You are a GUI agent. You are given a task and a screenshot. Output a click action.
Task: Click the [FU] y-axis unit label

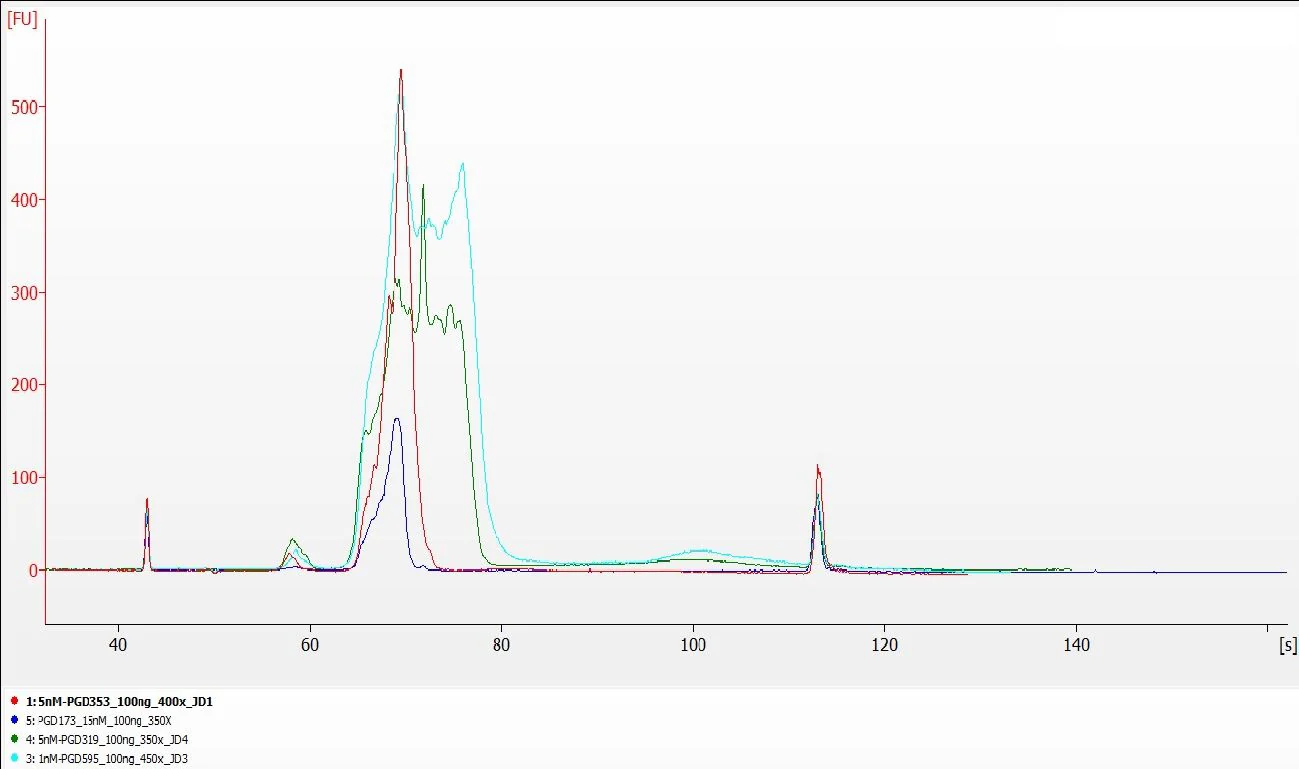pyautogui.click(x=22, y=19)
